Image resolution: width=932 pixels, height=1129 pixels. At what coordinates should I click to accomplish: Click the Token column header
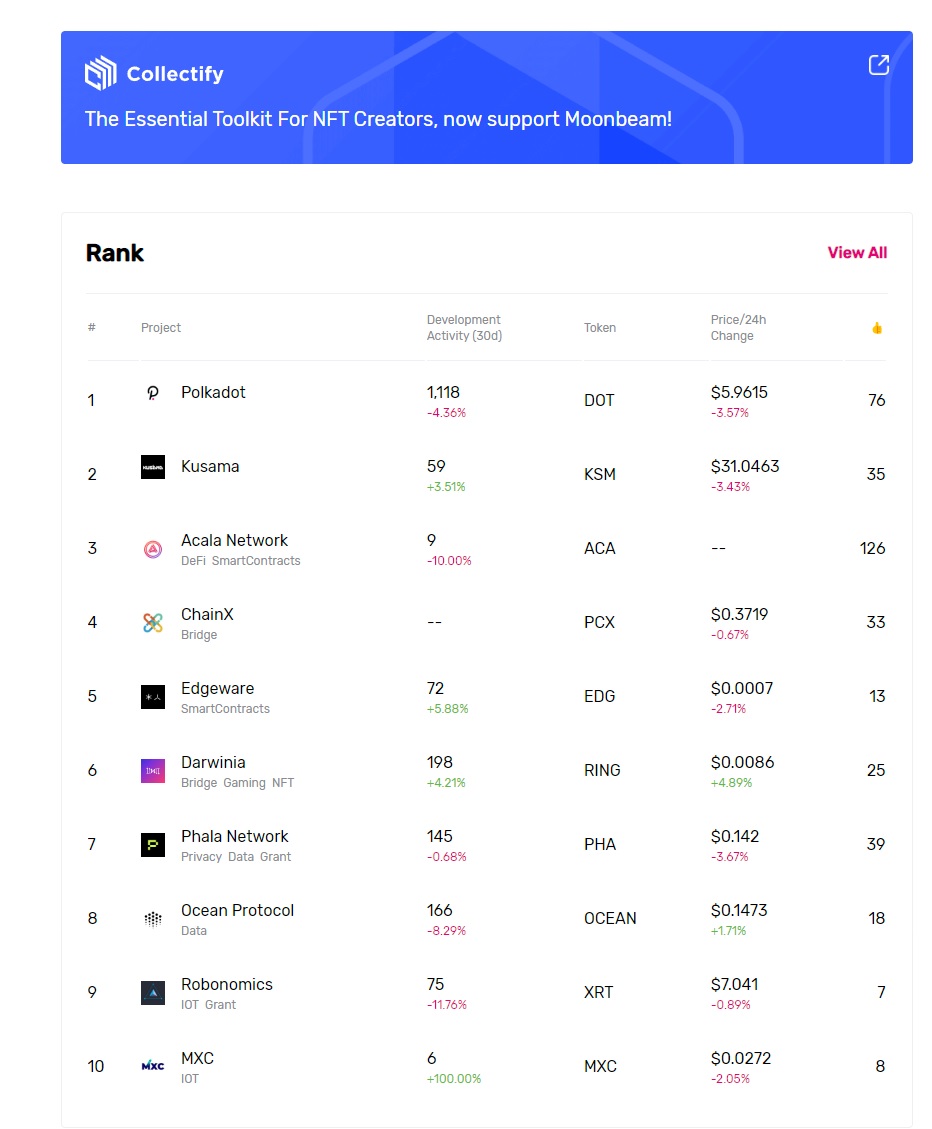[600, 328]
